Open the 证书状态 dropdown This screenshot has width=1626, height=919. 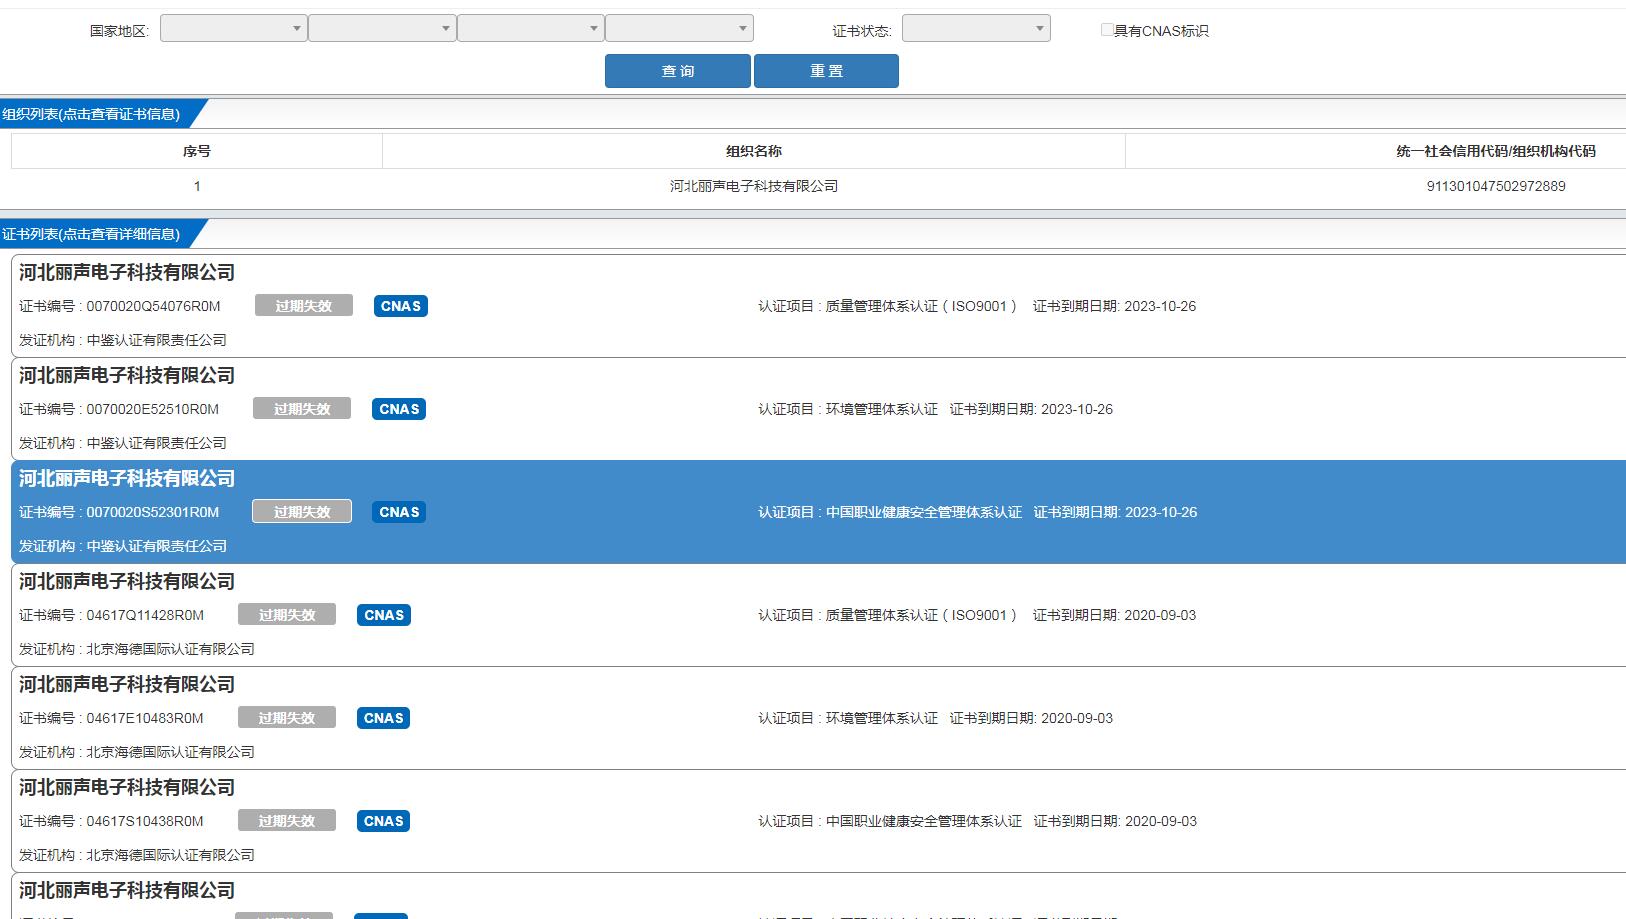click(976, 28)
